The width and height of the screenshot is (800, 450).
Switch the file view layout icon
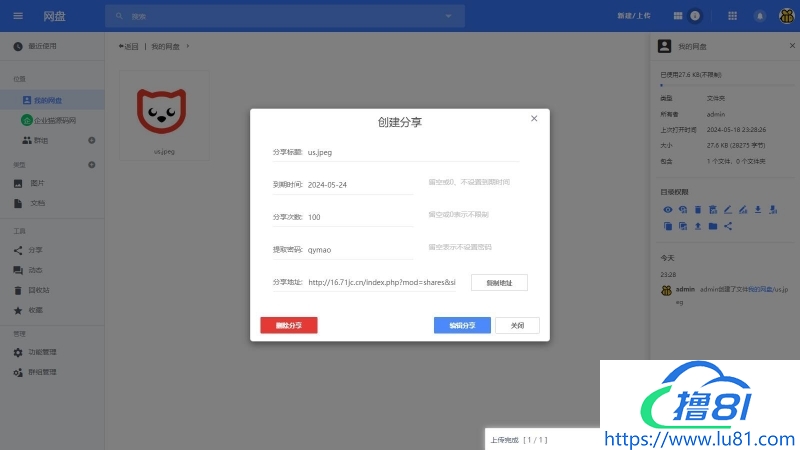point(678,16)
